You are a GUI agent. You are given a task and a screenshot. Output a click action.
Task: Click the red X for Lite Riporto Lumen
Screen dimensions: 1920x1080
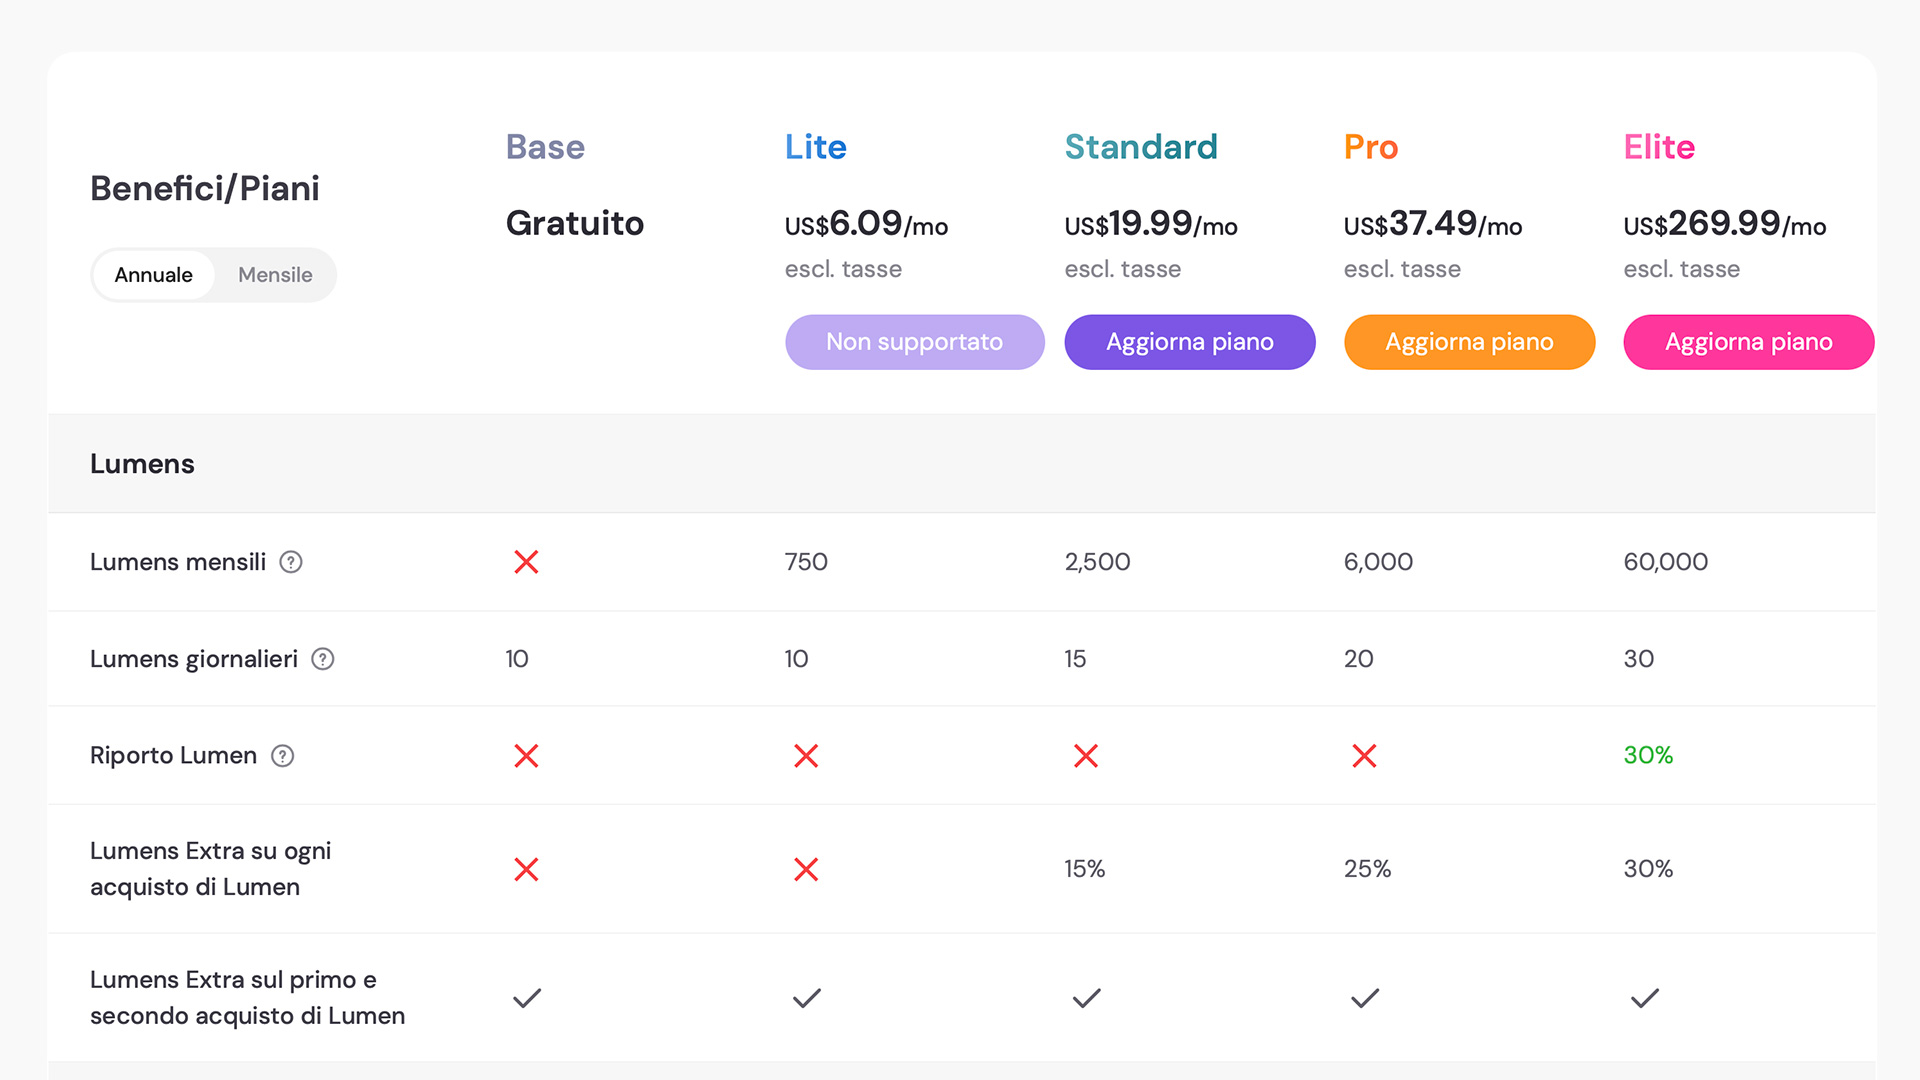tap(806, 756)
